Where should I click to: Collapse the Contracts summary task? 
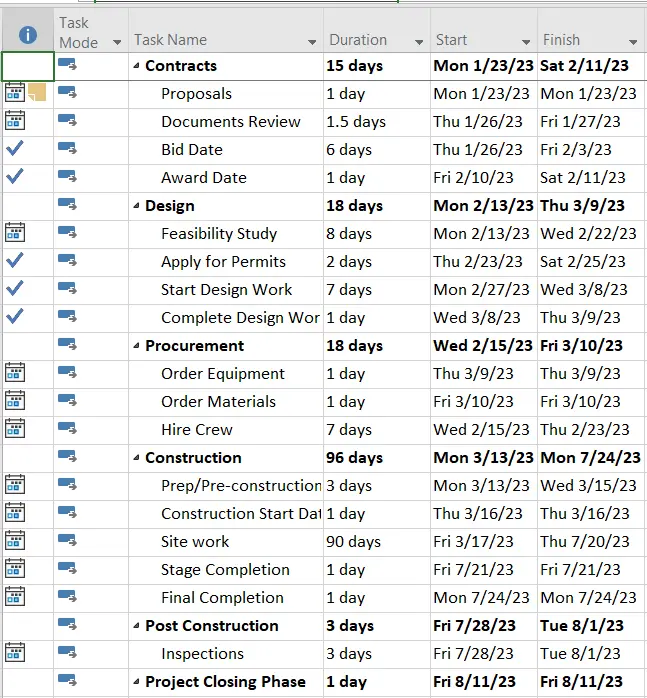137,66
